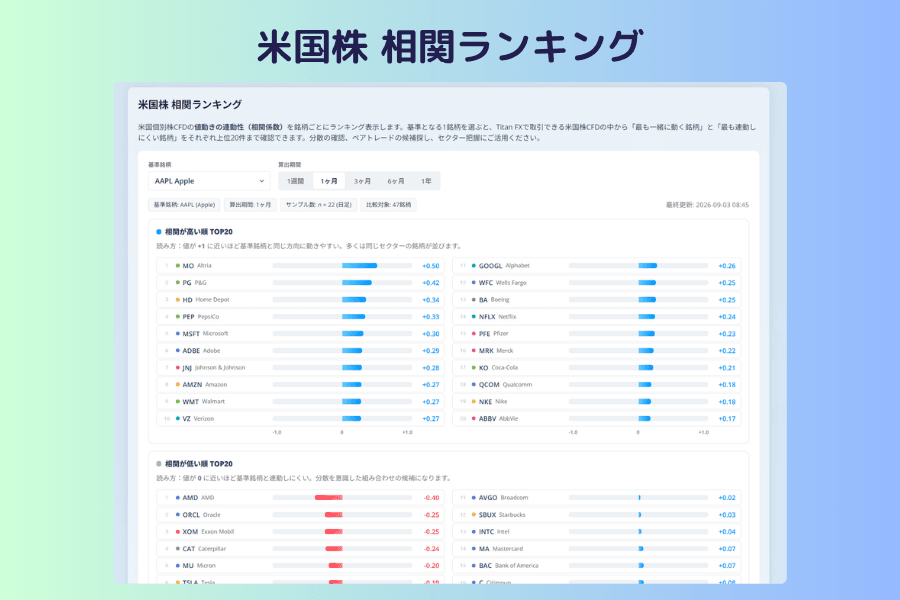This screenshot has height=600, width=900.
Task: Click the サンプル数 n = 22 chip
Action: (319, 204)
